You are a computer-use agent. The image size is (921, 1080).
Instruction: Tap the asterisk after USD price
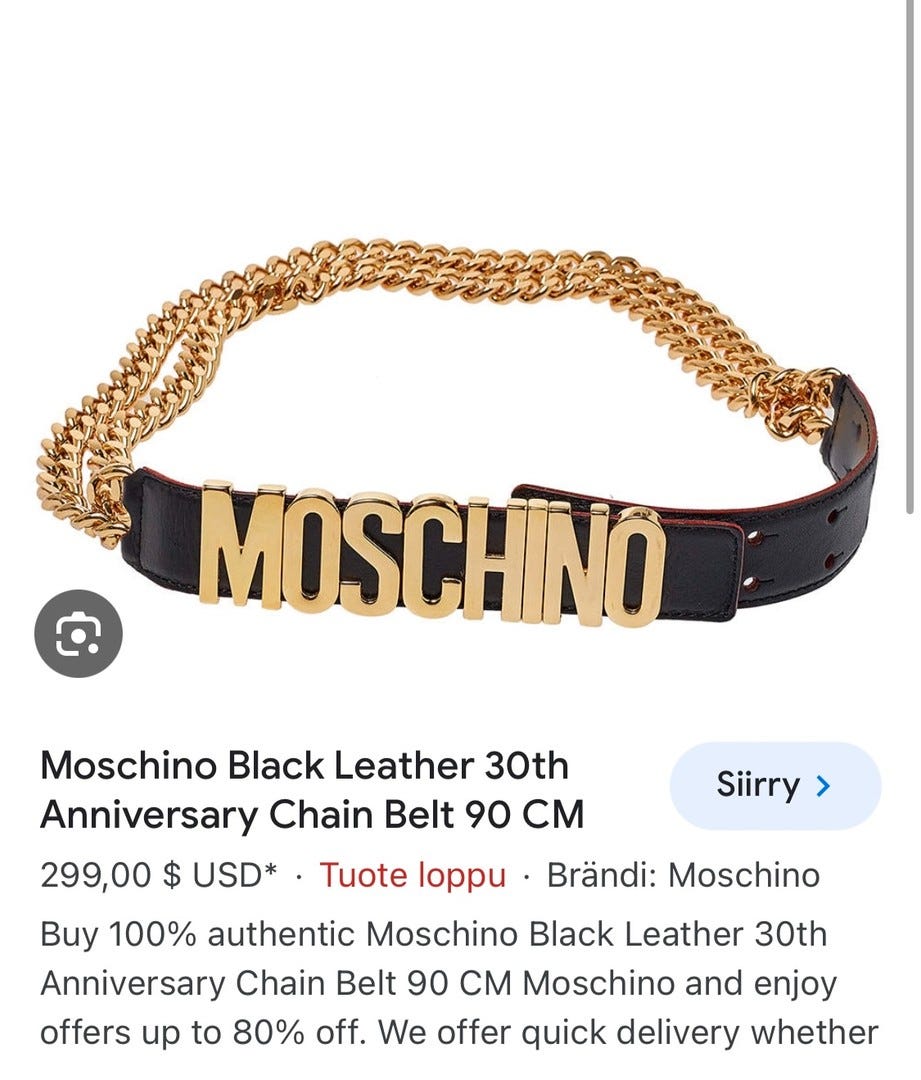point(270,871)
